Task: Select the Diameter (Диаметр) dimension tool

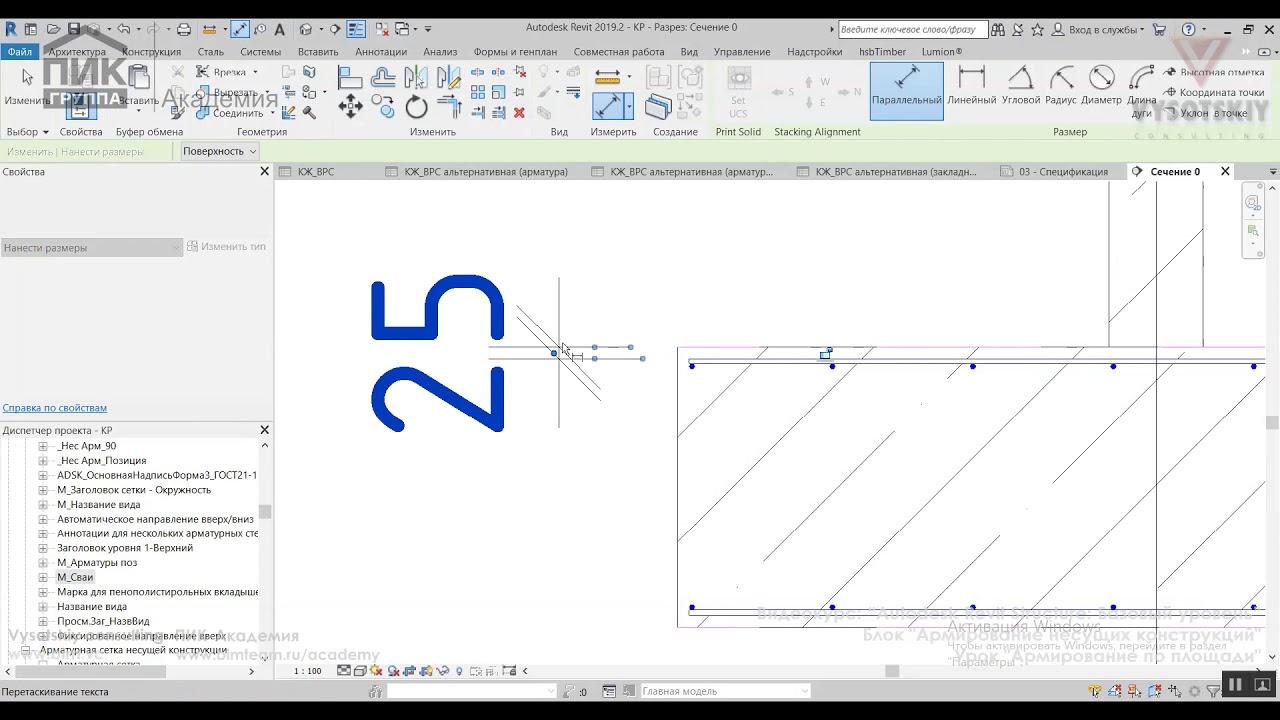Action: pos(1101,86)
